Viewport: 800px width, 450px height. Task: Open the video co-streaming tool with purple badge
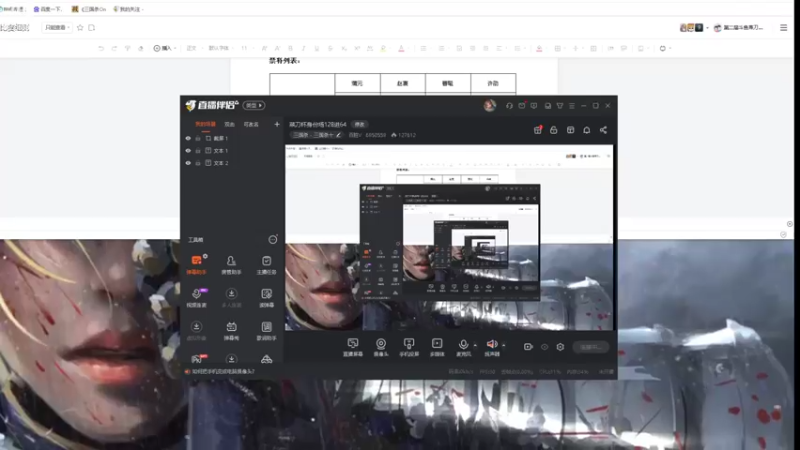pos(196,298)
